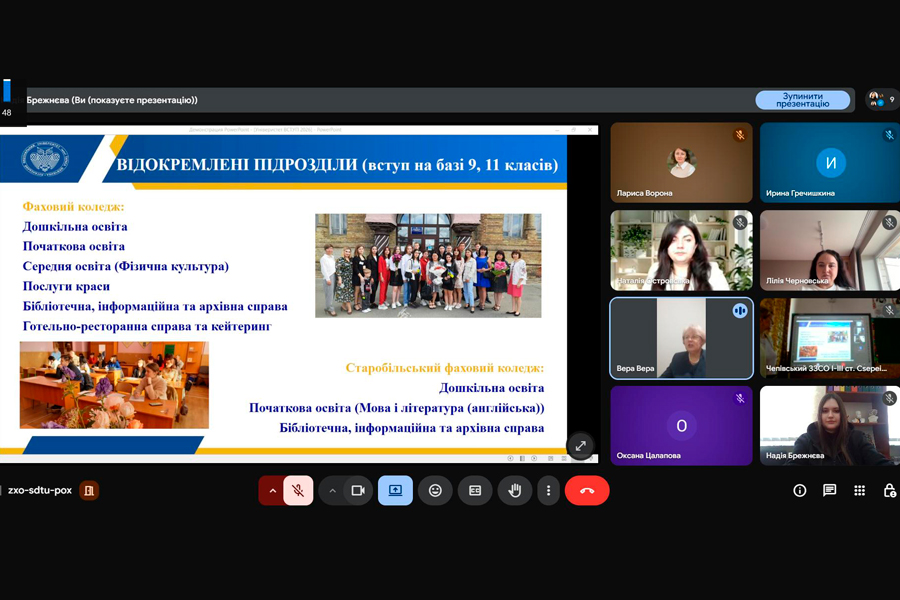The height and width of the screenshot is (600, 900).
Task: Open the chat messages panel
Action: point(829,491)
